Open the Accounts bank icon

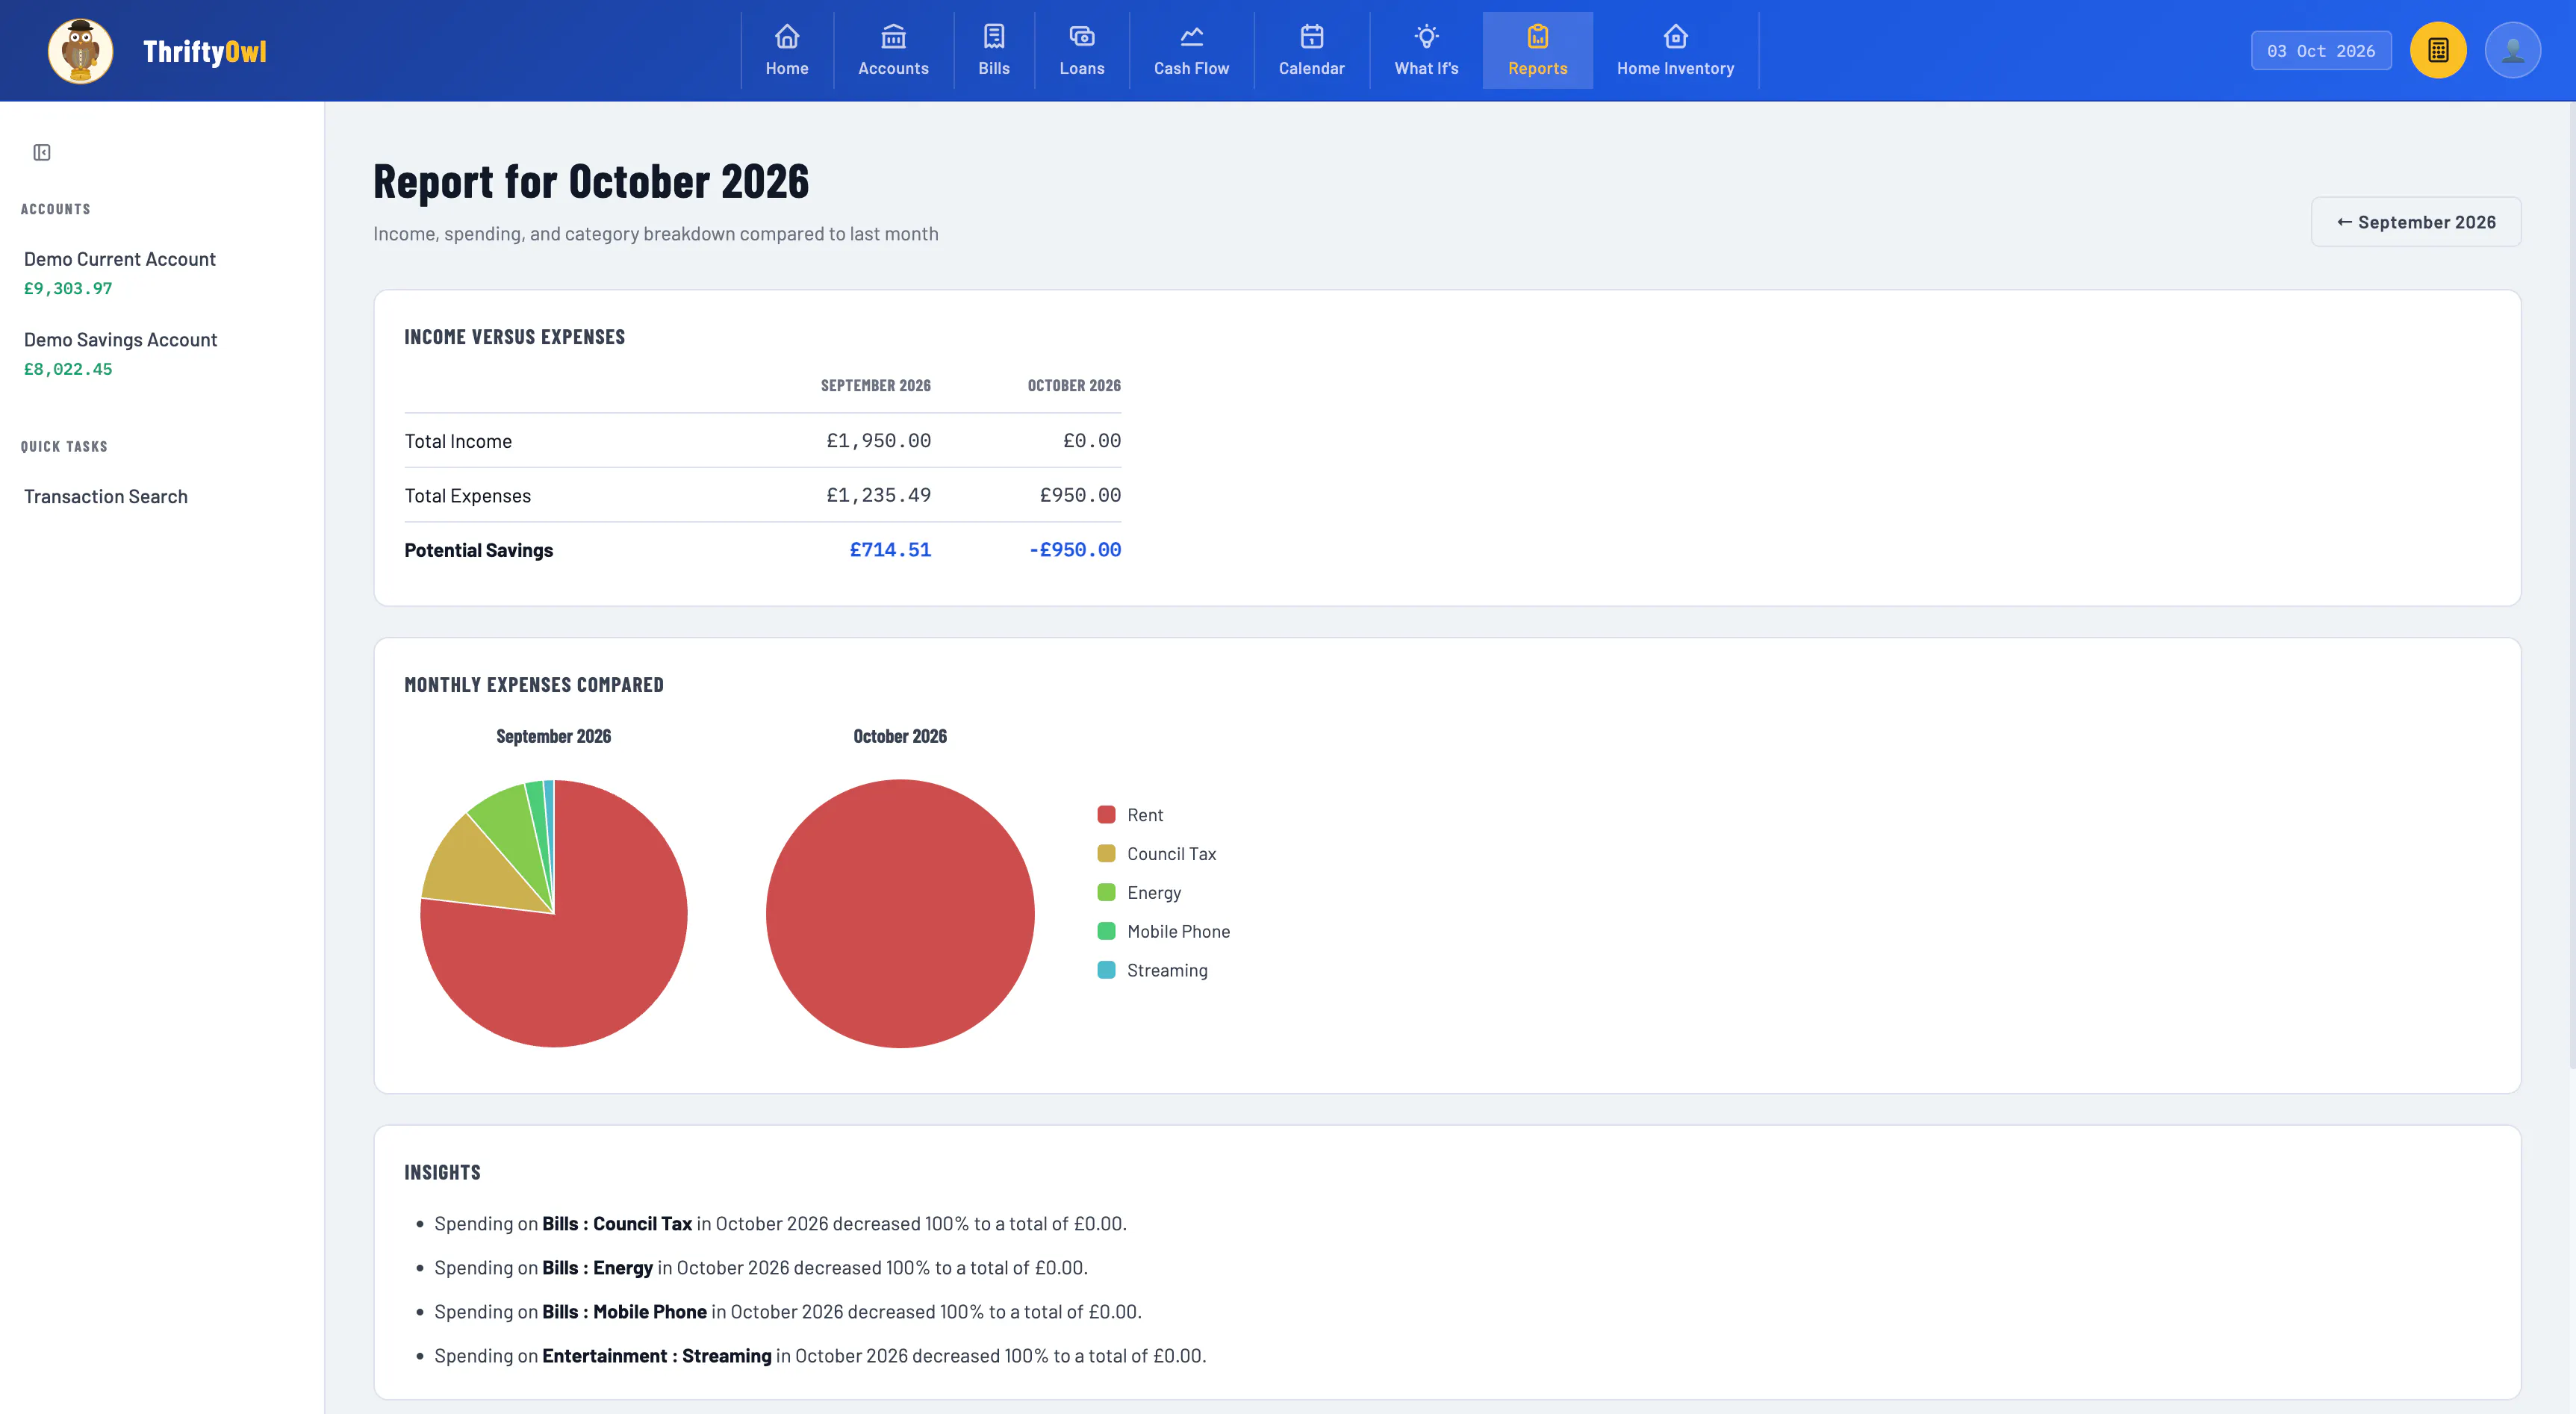pyautogui.click(x=893, y=37)
